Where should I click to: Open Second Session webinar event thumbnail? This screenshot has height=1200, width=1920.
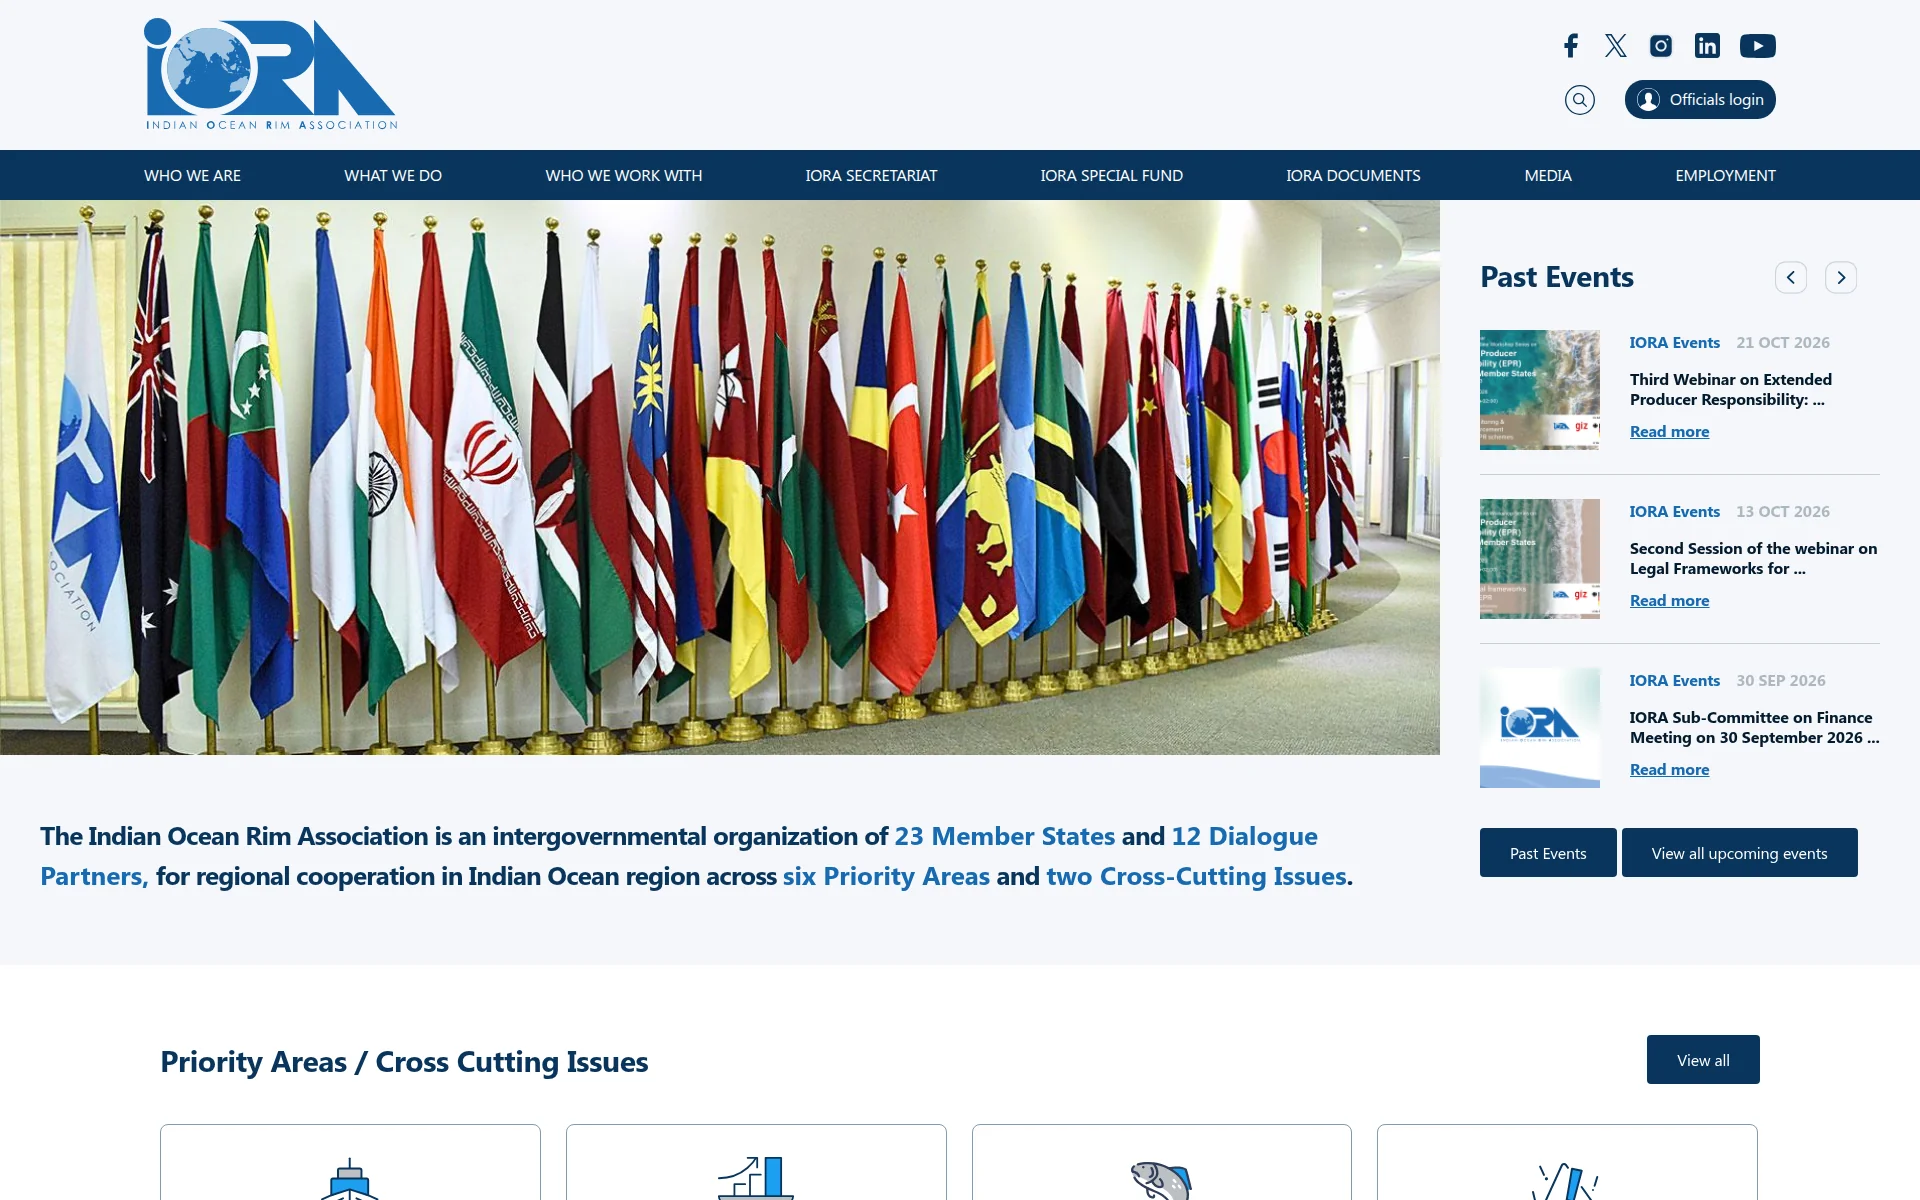point(1540,559)
